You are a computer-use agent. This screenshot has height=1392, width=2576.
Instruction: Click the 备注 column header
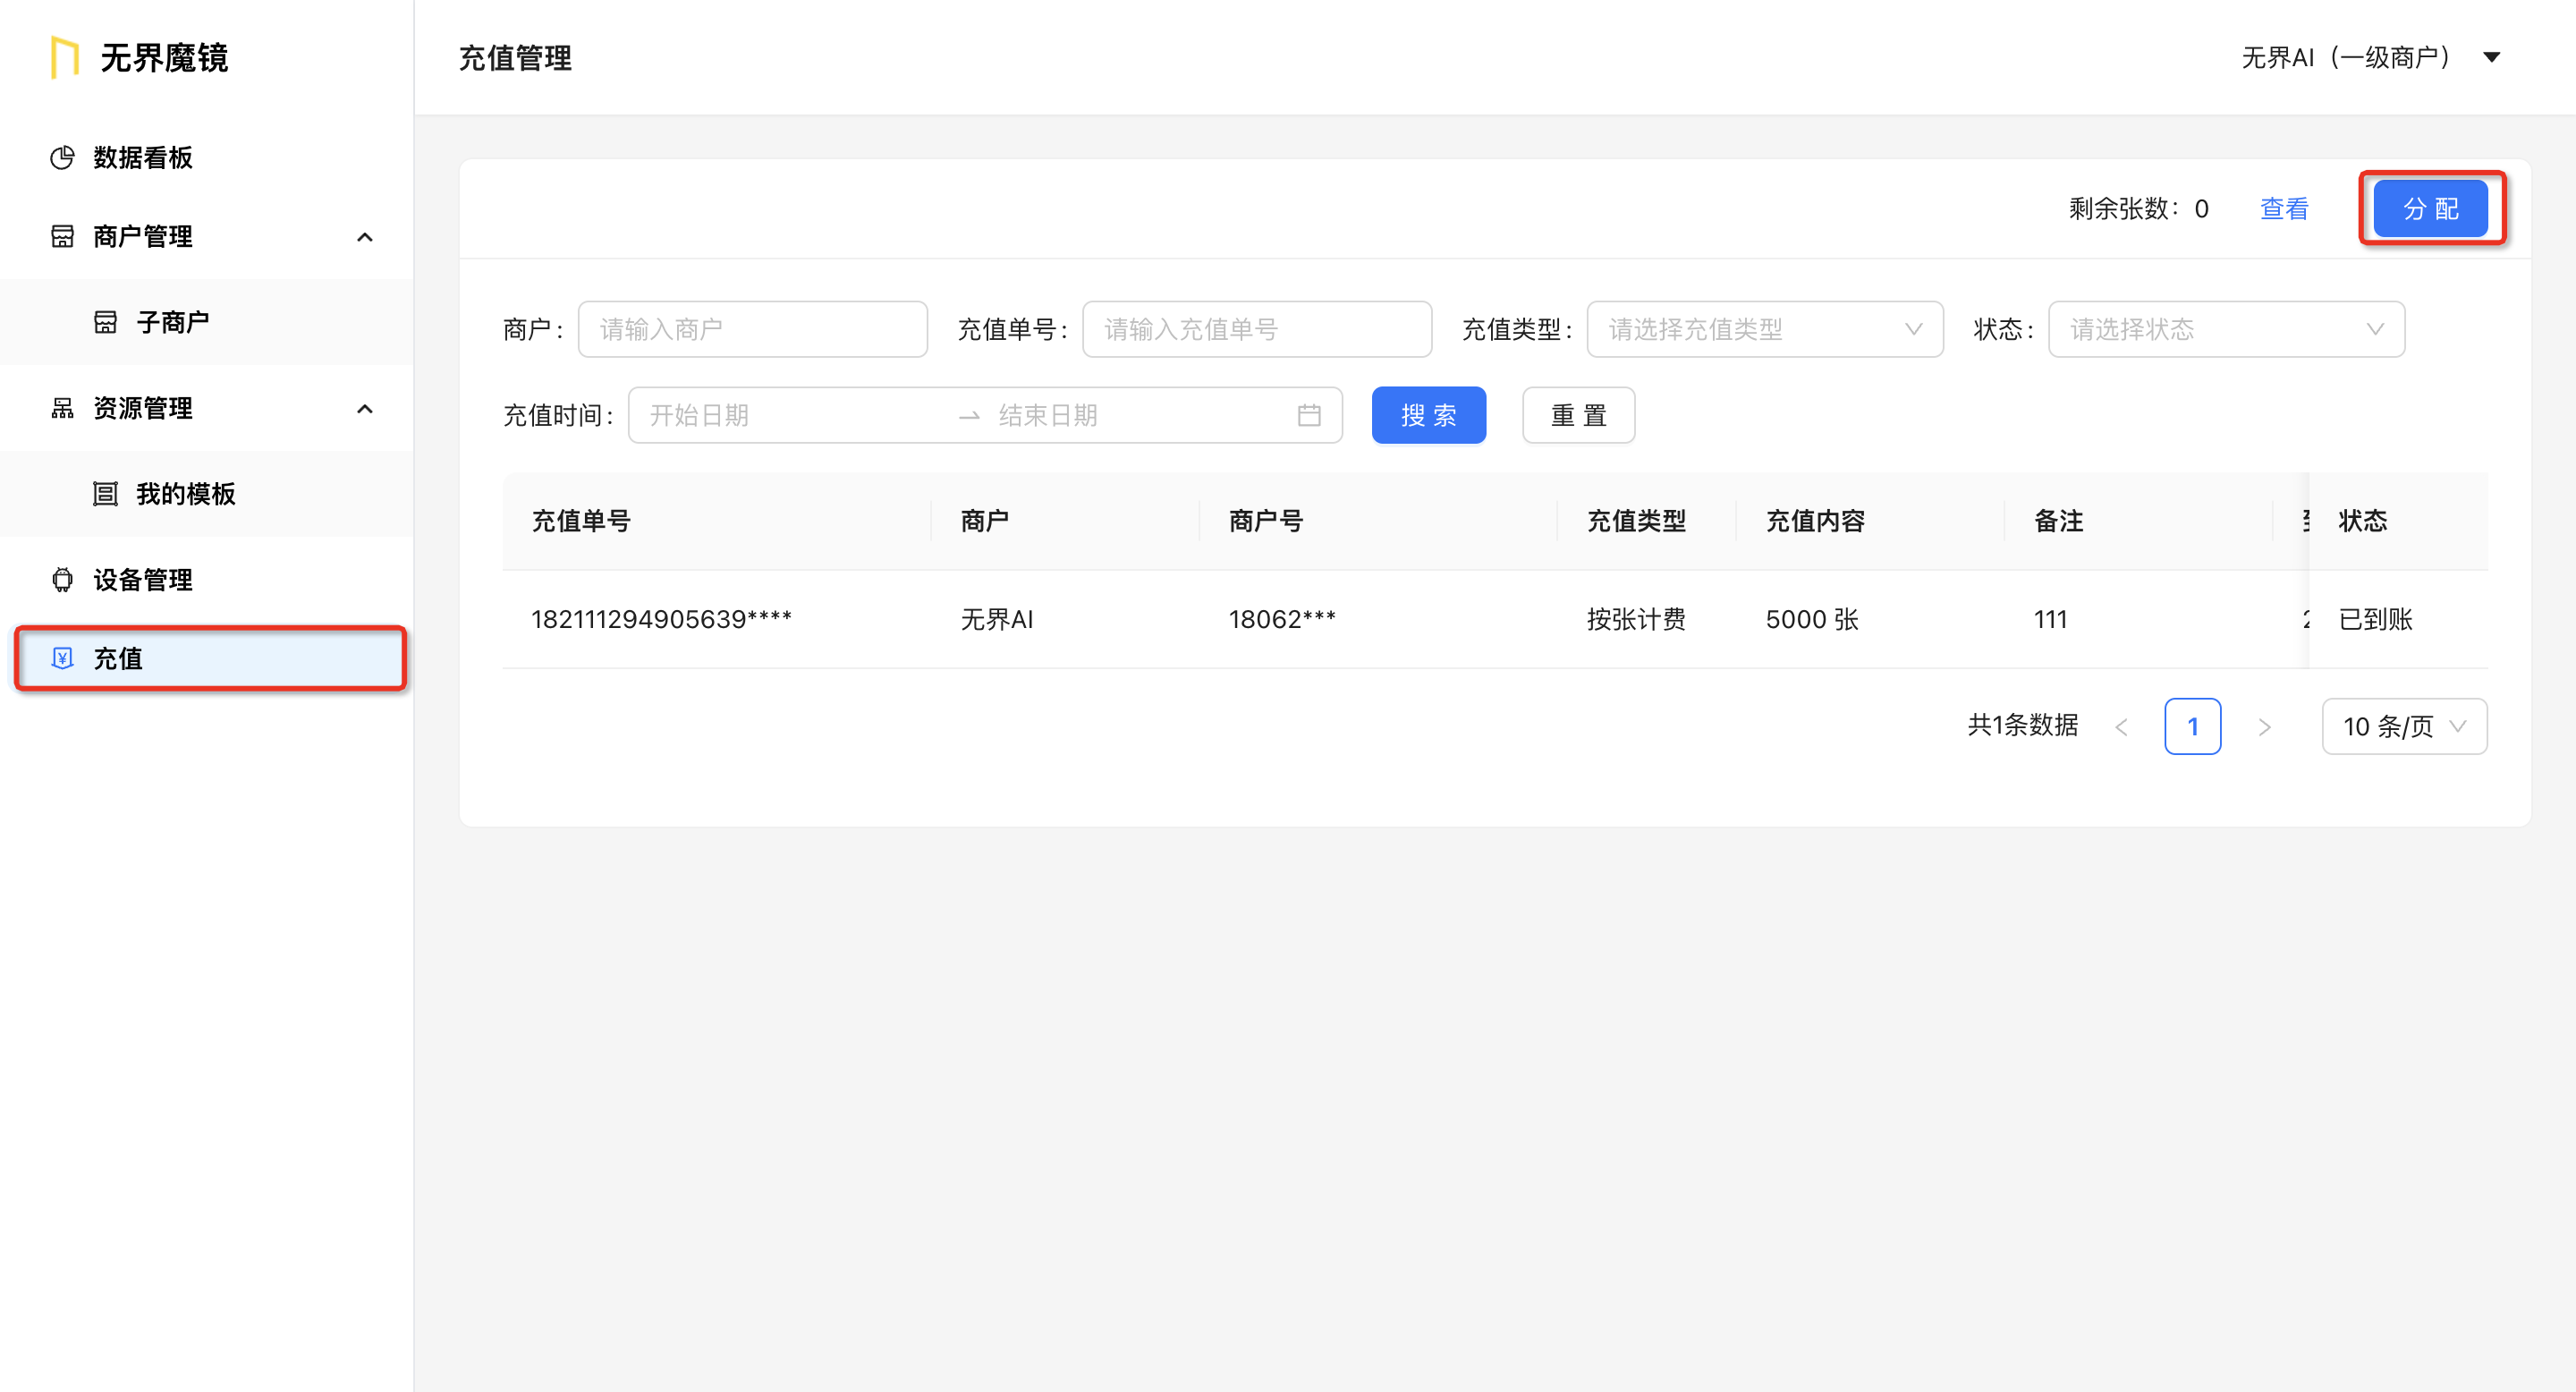click(x=2059, y=521)
